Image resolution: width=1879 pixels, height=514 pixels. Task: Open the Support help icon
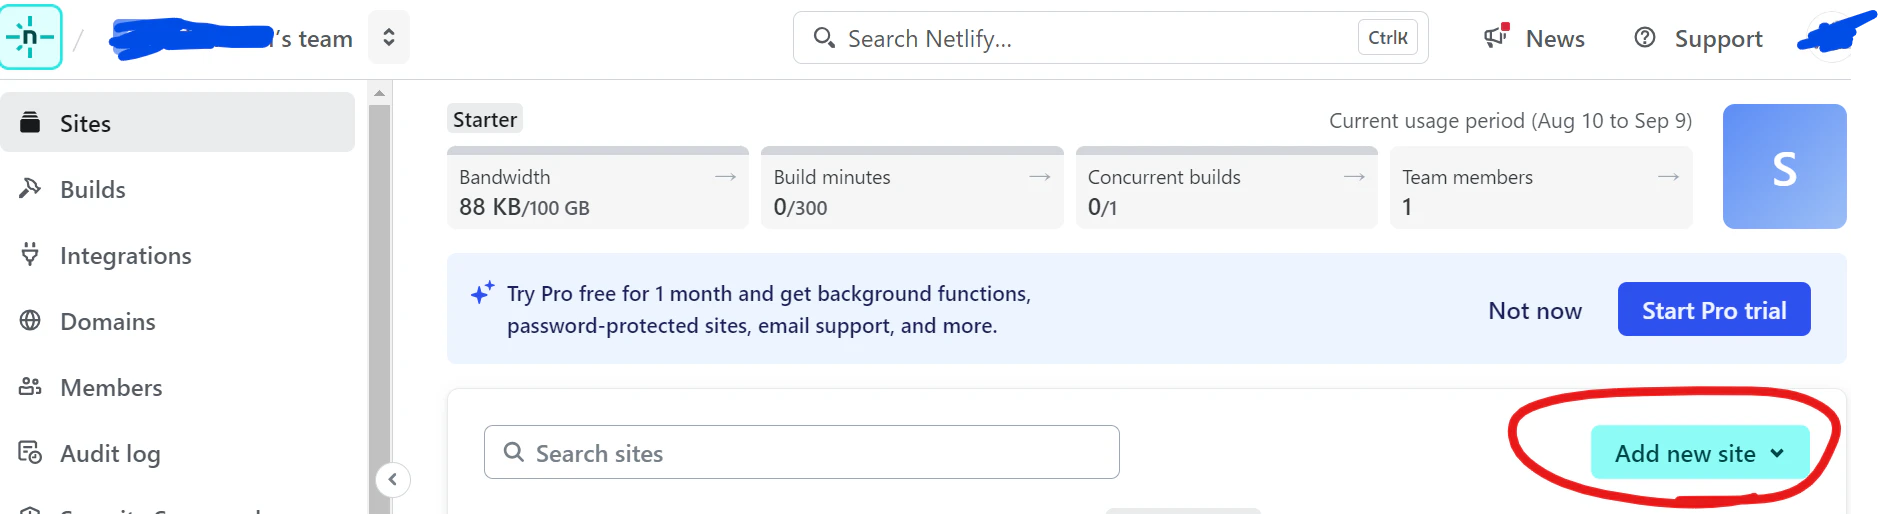pos(1645,38)
